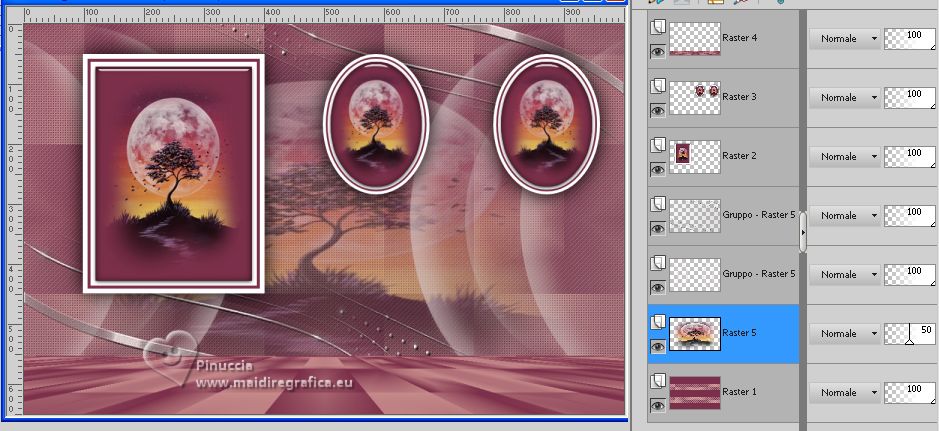The image size is (939, 431).
Task: Select the Gruppo - Raster 5 label directly below Raster 2
Action: point(759,215)
